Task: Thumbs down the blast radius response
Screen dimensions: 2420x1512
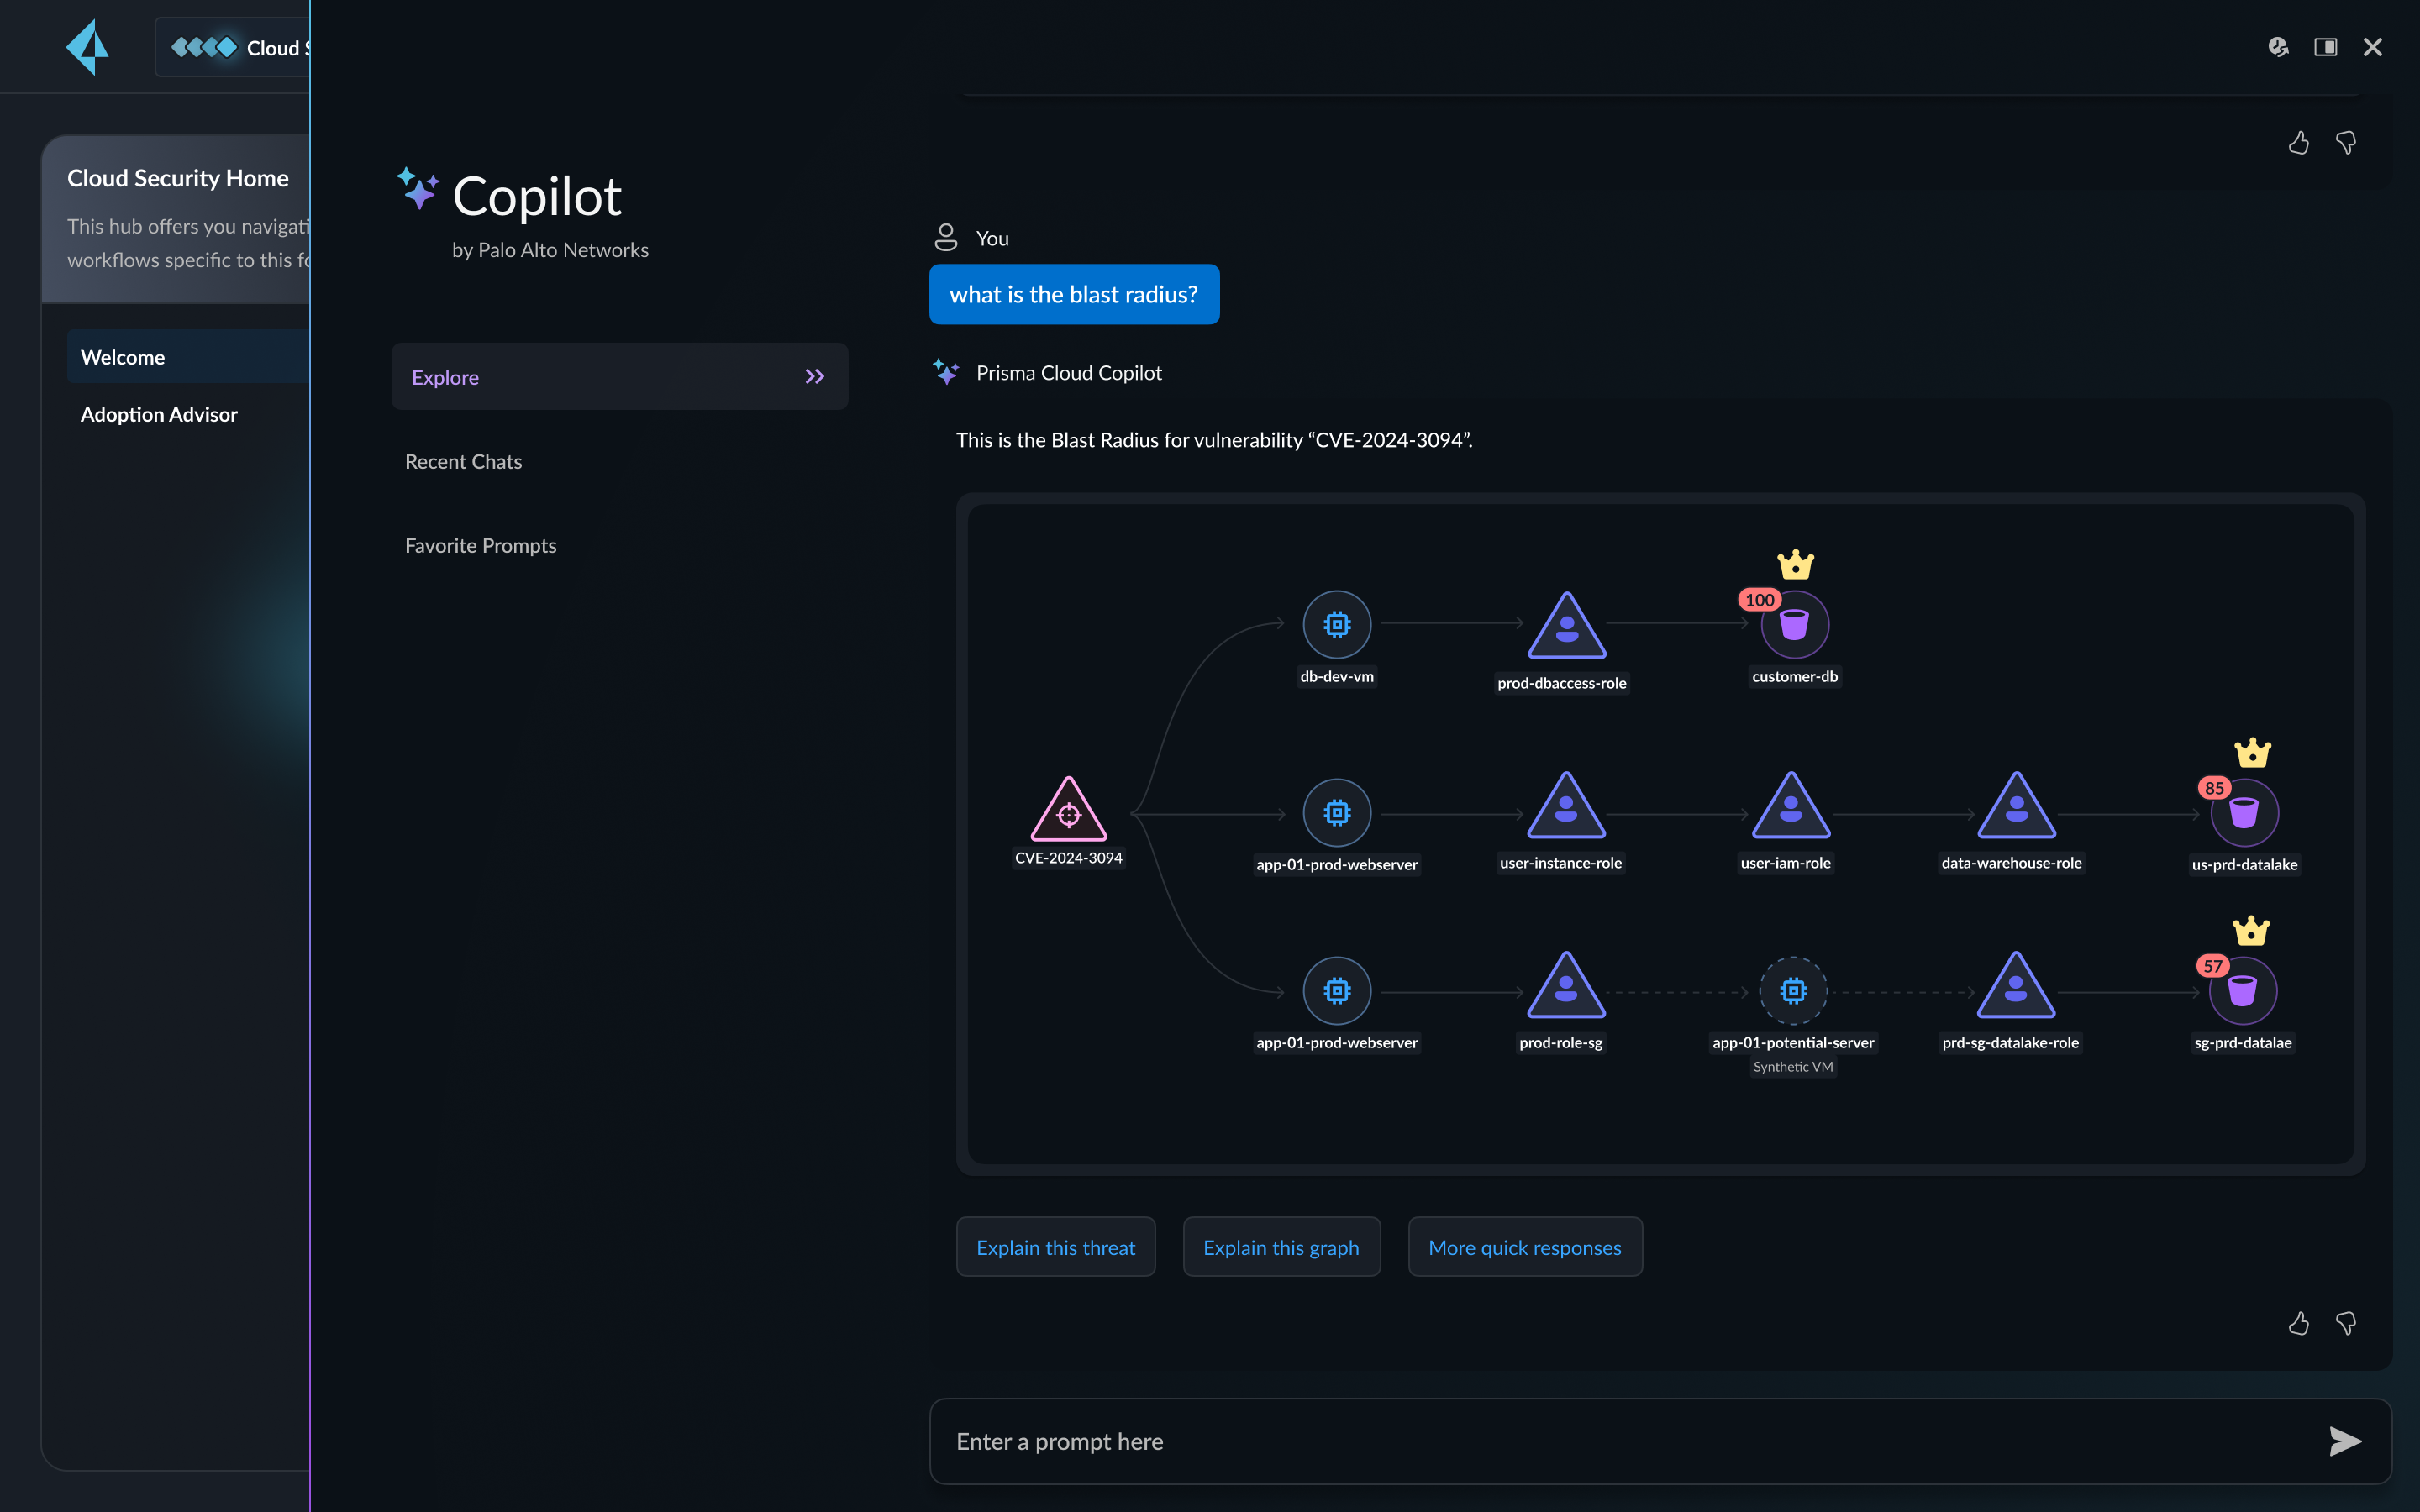Action: click(2346, 1323)
